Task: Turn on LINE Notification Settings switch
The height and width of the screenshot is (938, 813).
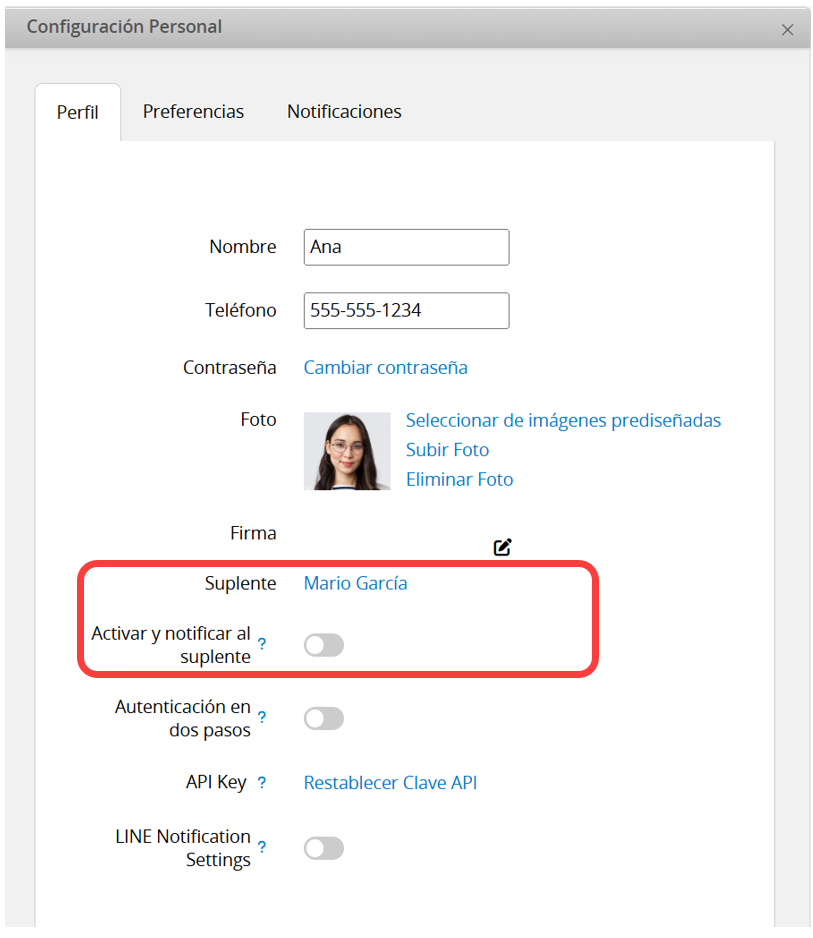Action: click(324, 848)
